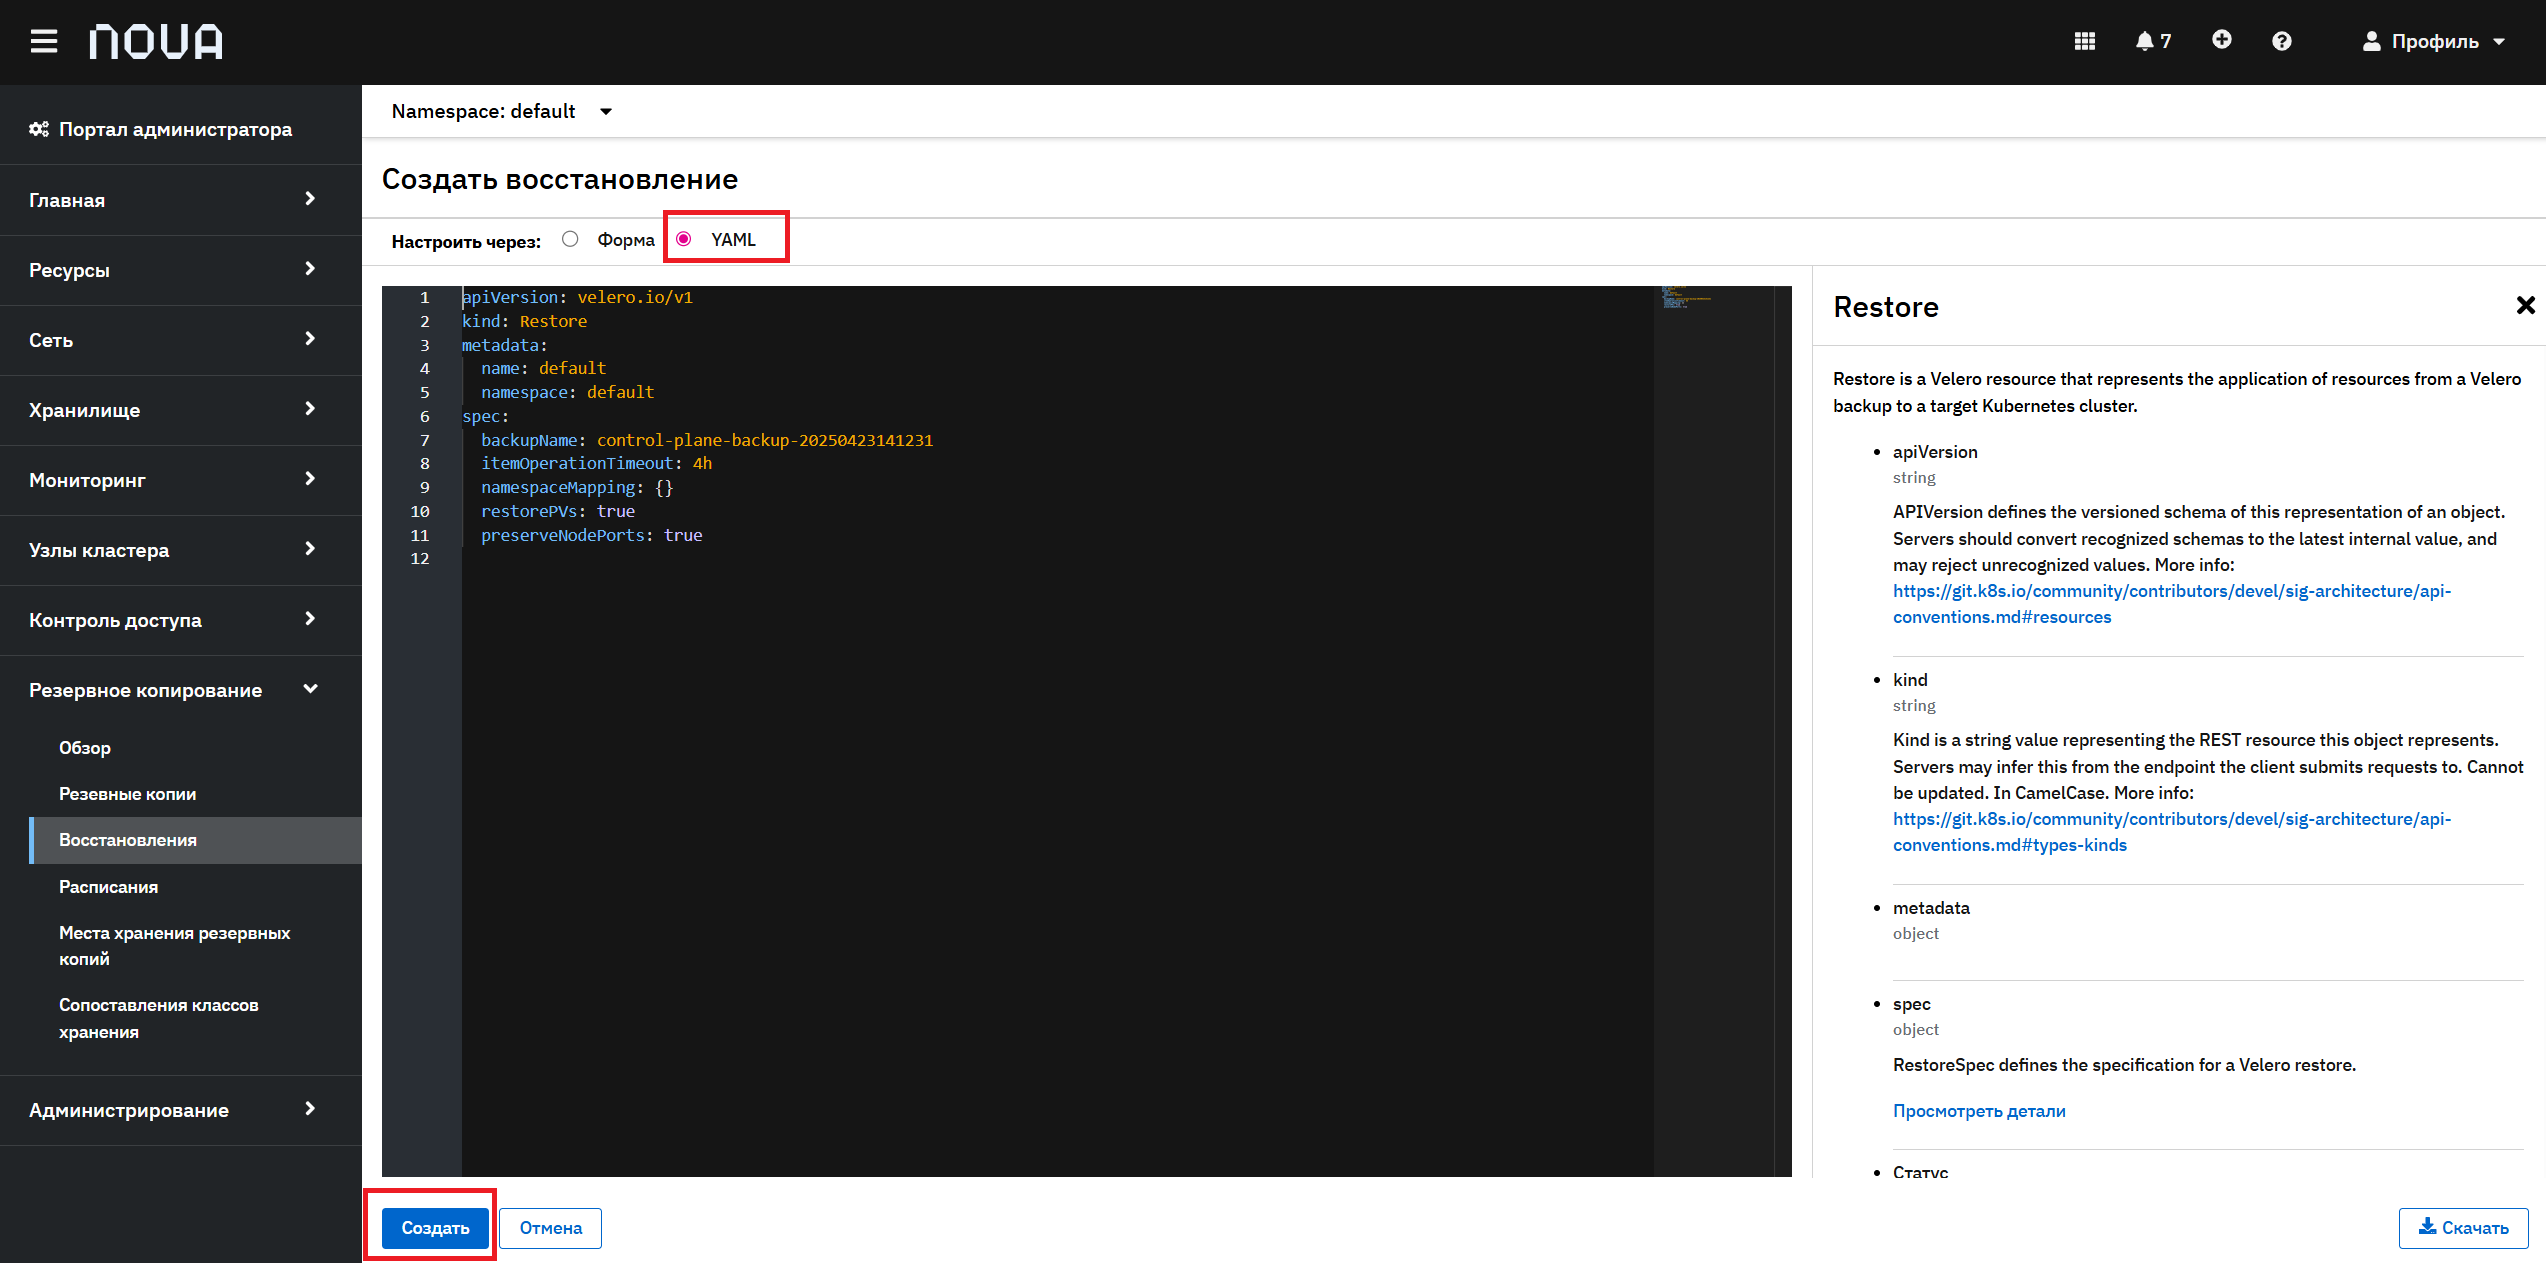Image resolution: width=2546 pixels, height=1263 pixels.
Task: Click Просмотреть детали link under spec
Action: pyautogui.click(x=1979, y=1111)
